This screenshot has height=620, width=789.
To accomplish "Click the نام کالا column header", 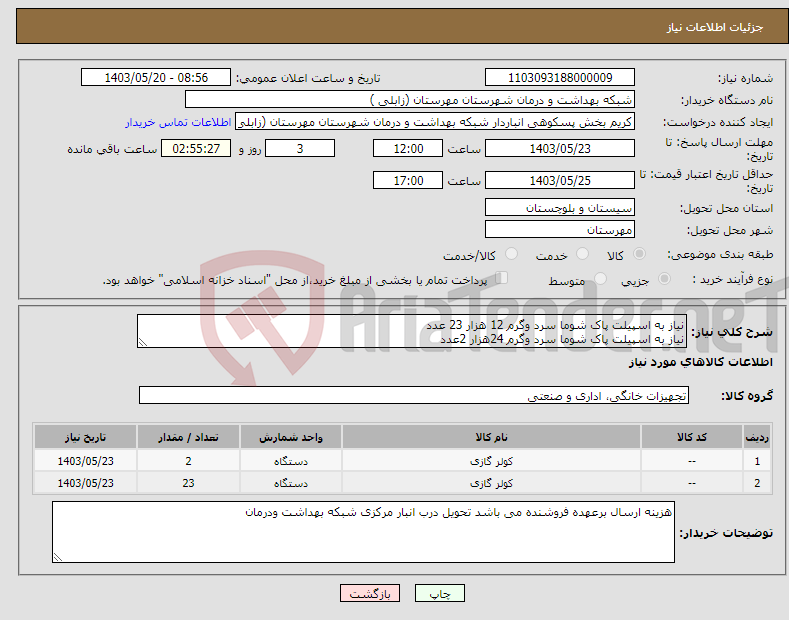I will point(491,437).
